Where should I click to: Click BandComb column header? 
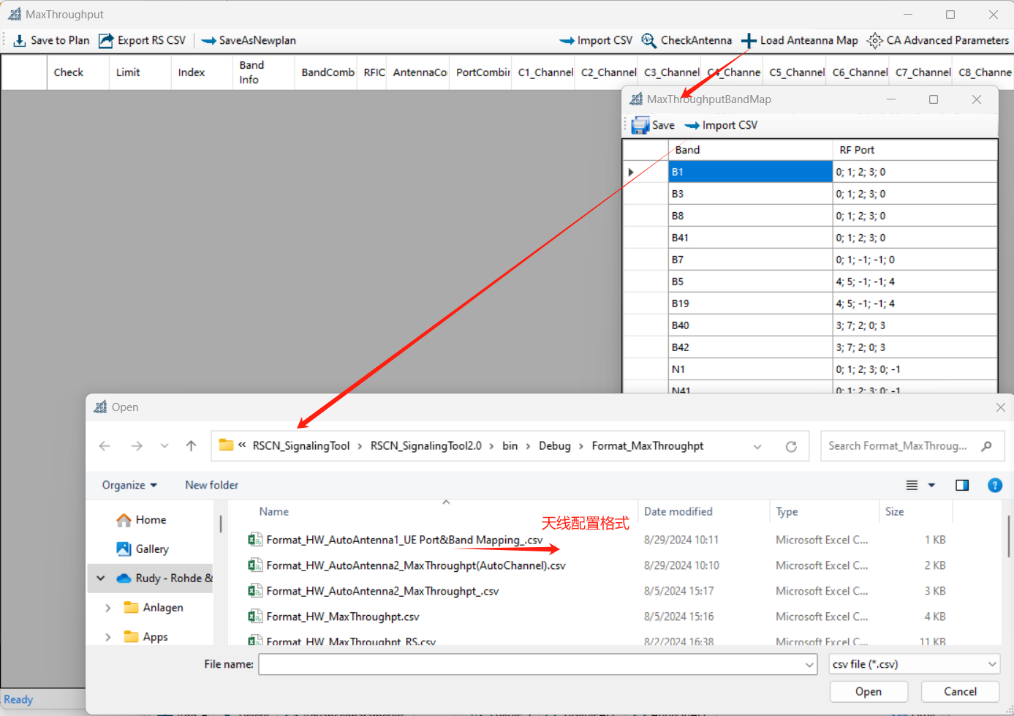pos(326,72)
